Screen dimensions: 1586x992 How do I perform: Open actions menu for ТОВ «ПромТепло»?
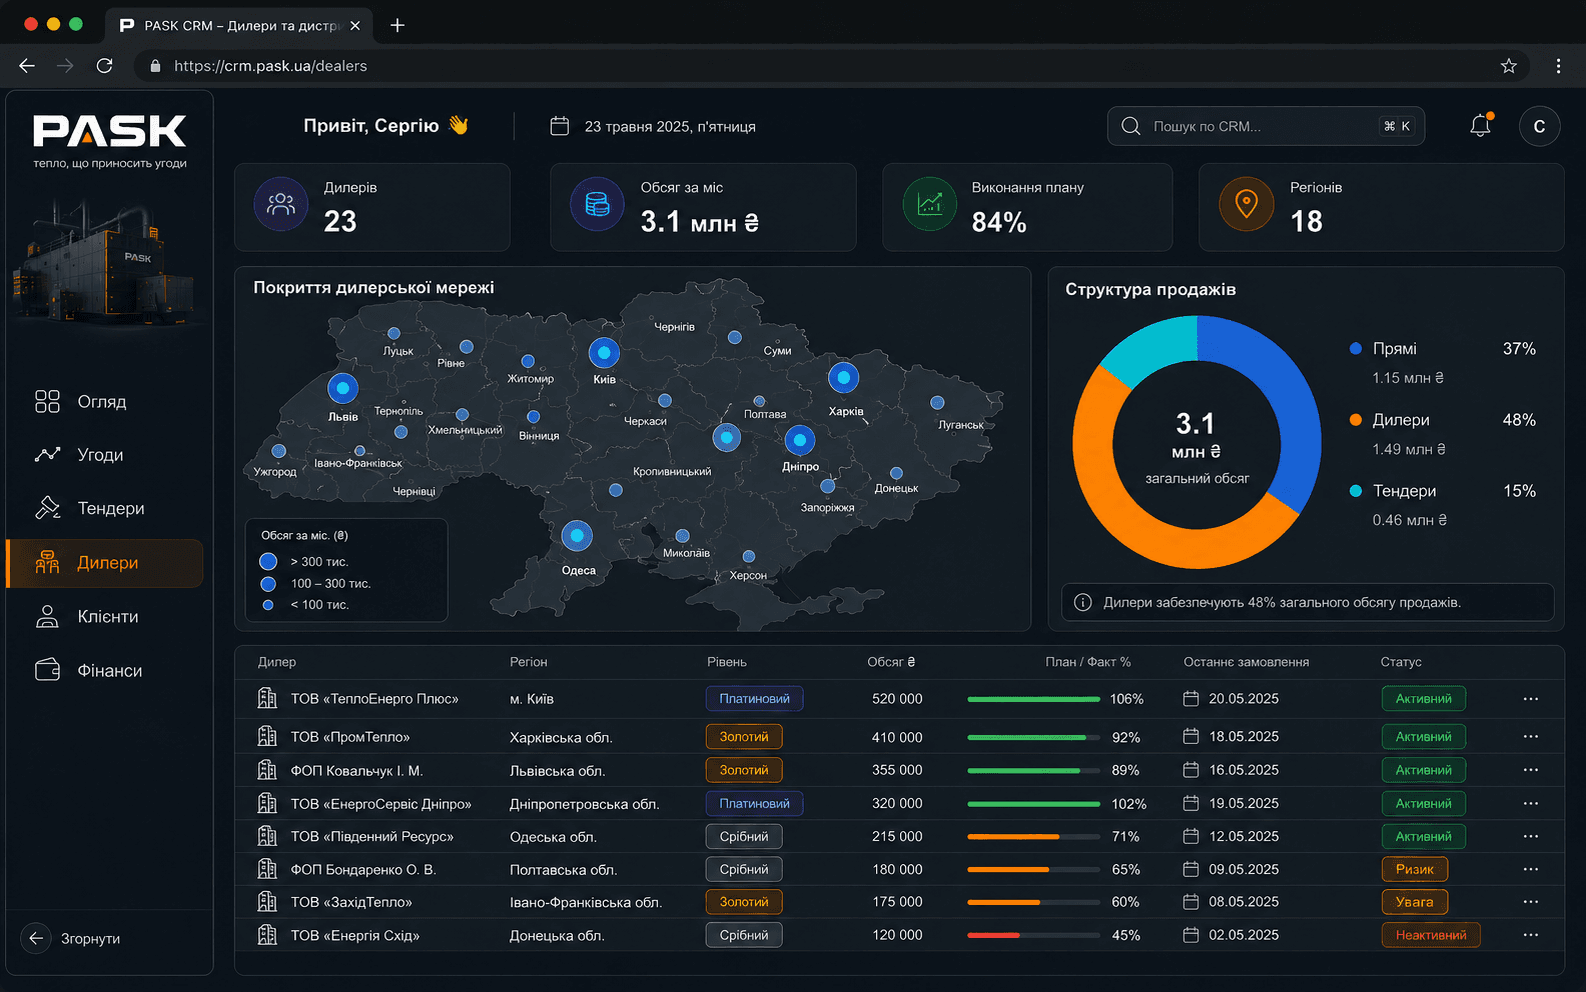(1530, 737)
